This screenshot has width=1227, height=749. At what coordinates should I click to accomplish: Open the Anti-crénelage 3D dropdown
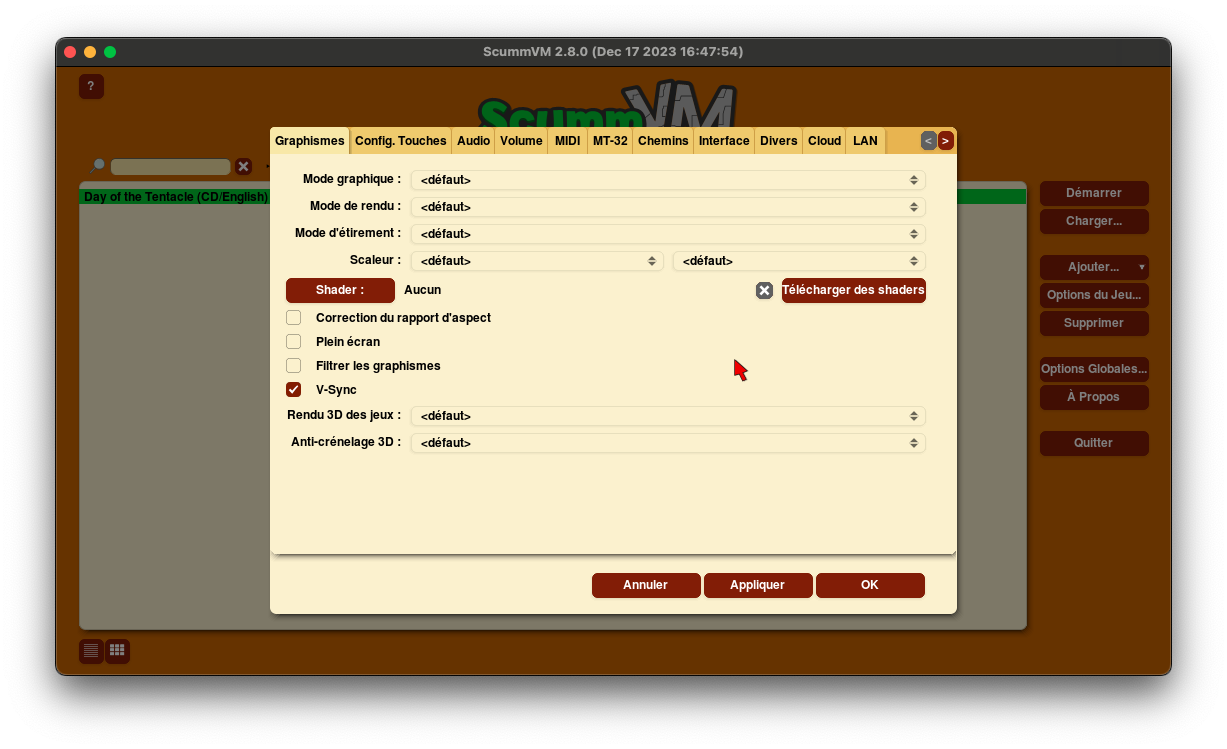(x=668, y=443)
